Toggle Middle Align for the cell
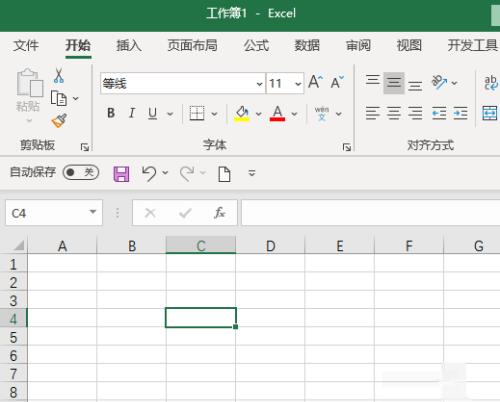500x402 pixels. 394,82
